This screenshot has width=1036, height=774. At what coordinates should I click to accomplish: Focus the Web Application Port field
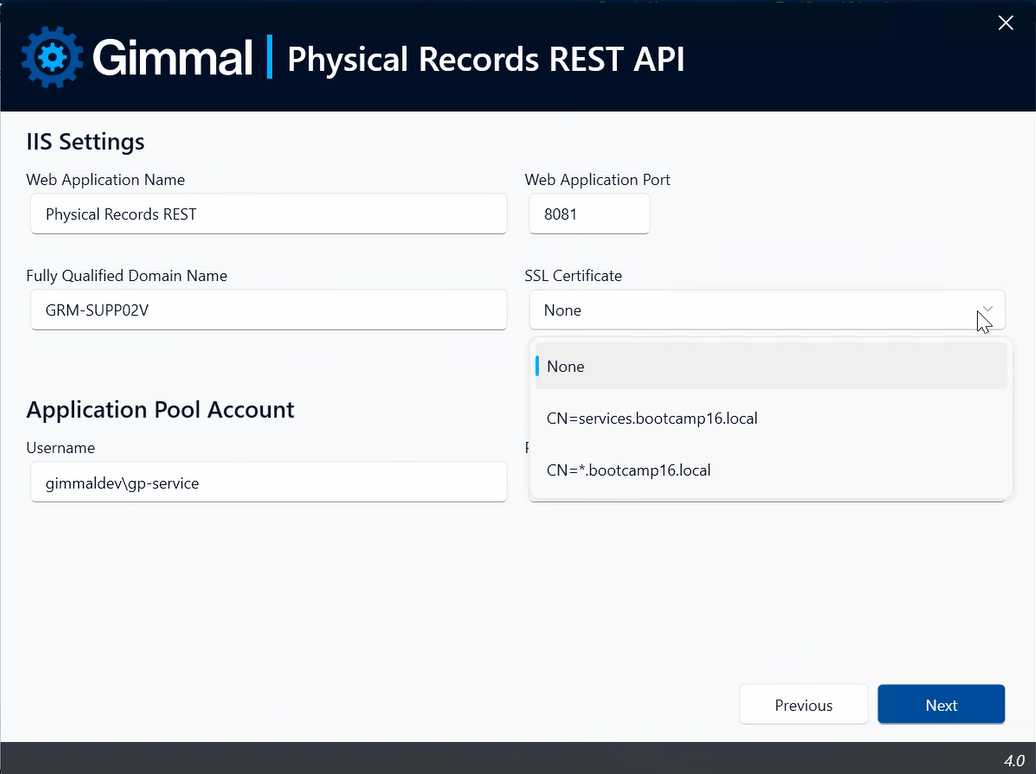[589, 214]
